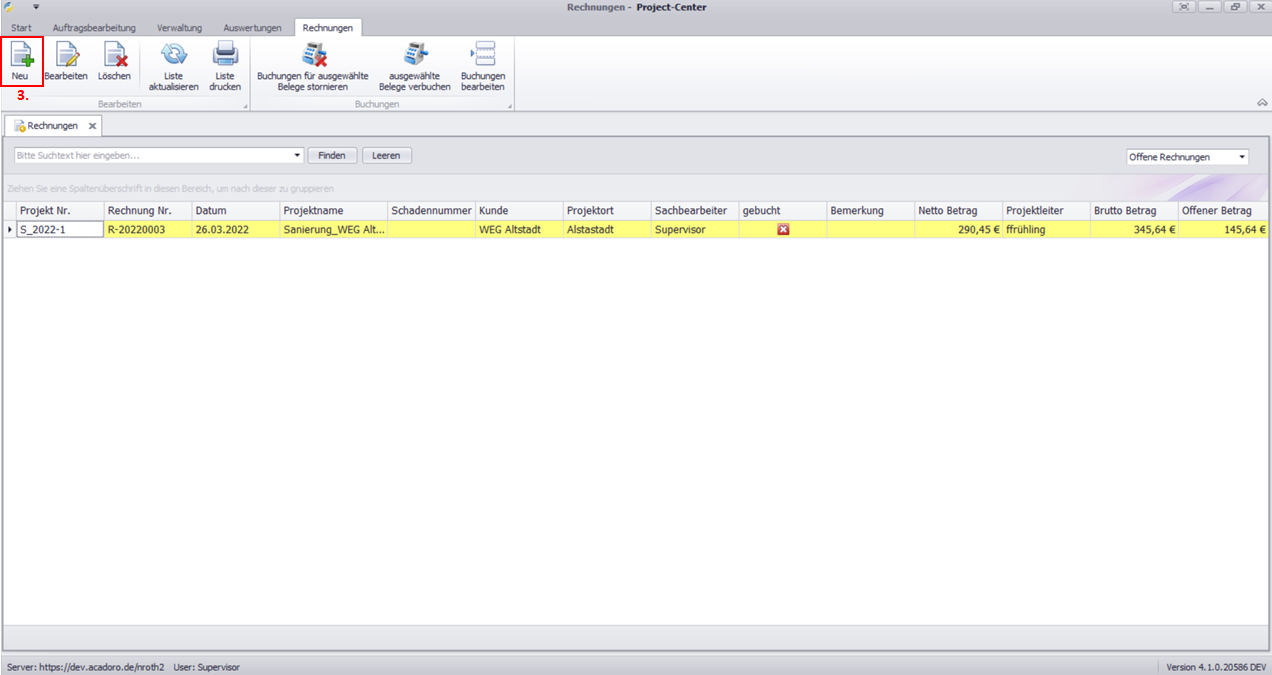Click ausgewählte Belege verbuchen icon
Image resolution: width=1272 pixels, height=675 pixels.
[x=414, y=55]
